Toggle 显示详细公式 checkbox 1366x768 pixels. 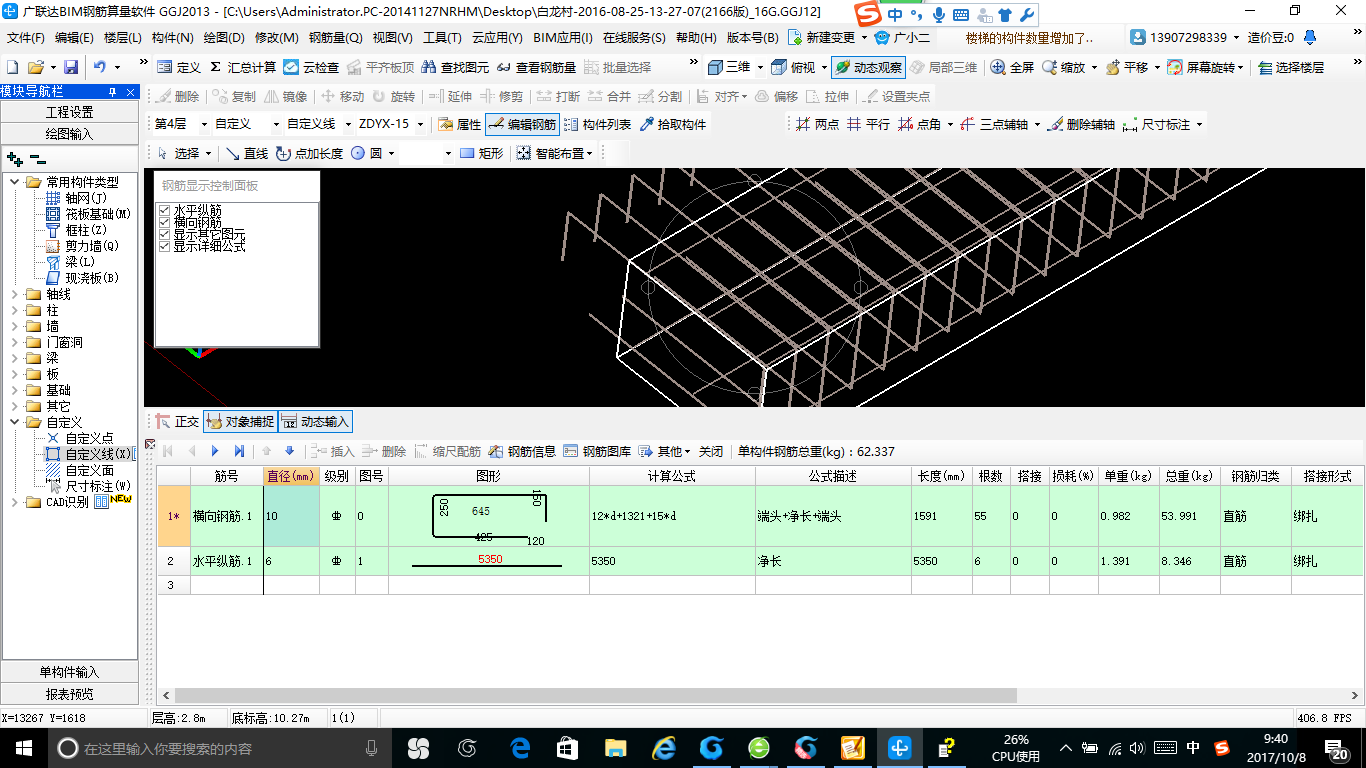pyautogui.click(x=165, y=246)
